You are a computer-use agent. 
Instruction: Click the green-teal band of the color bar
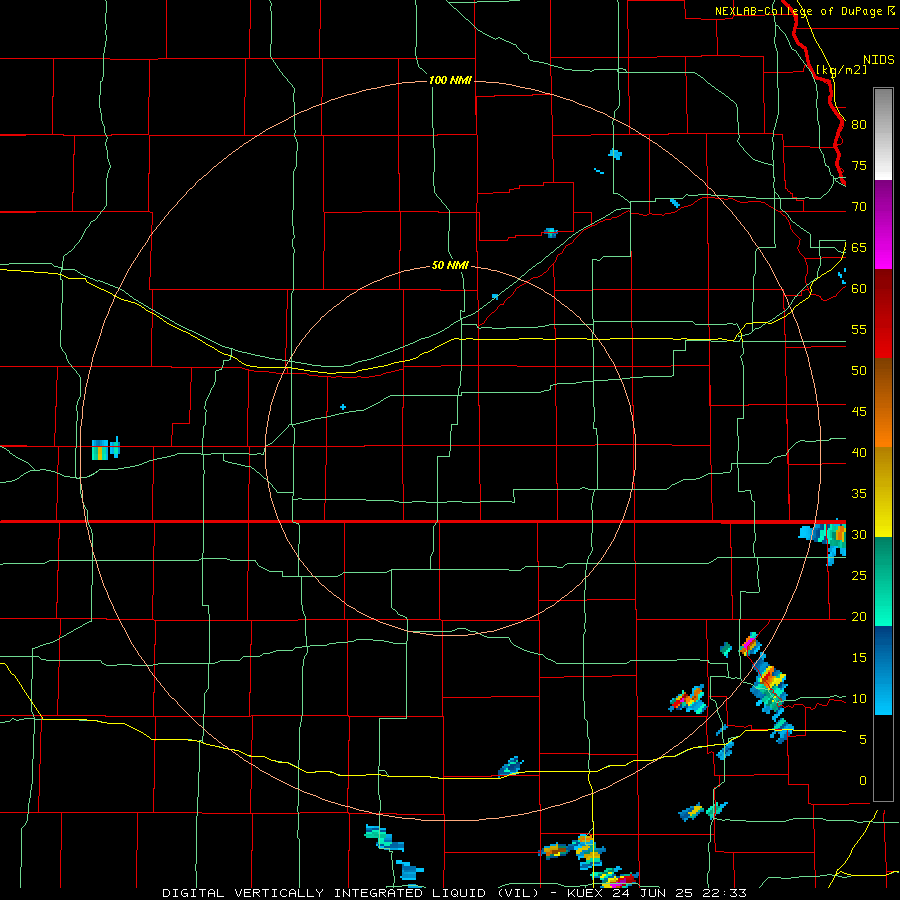coord(883,581)
